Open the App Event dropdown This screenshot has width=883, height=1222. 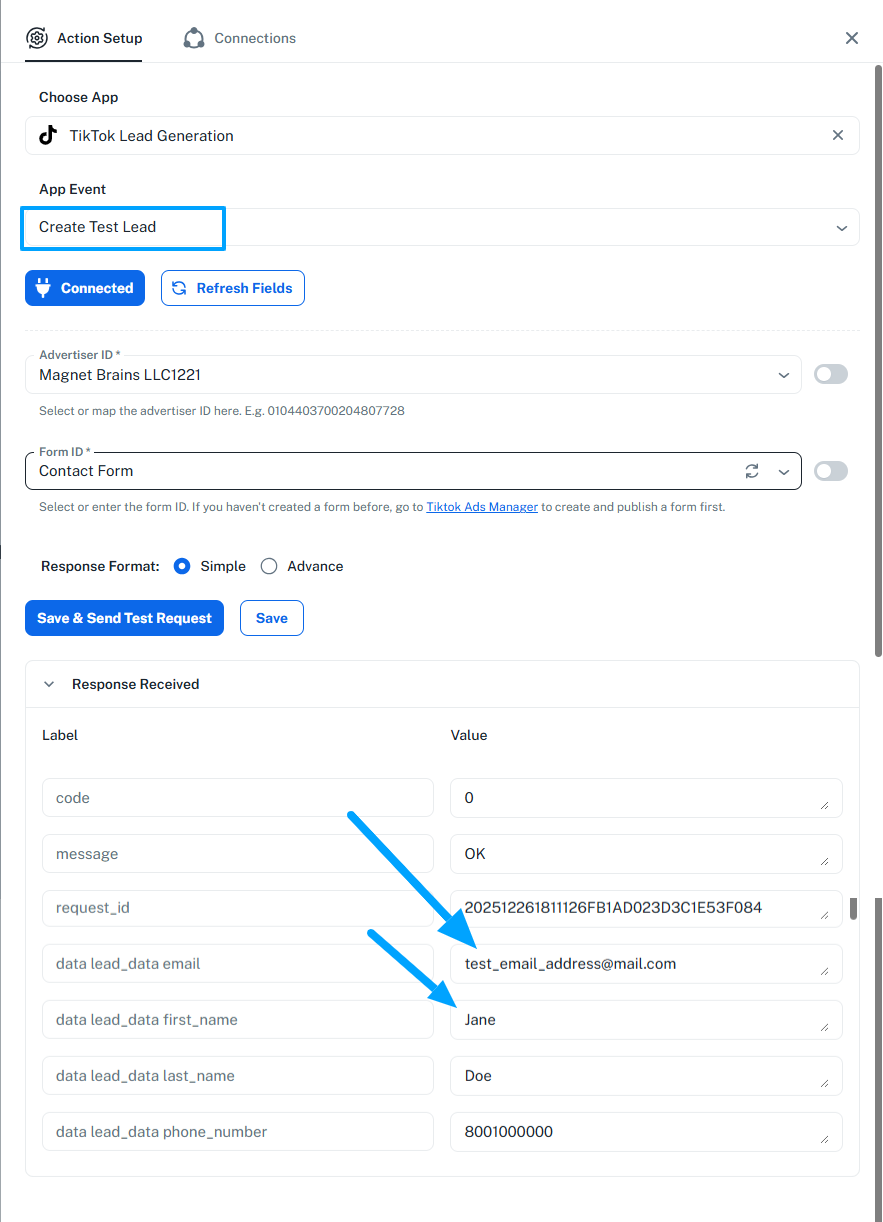(x=841, y=228)
